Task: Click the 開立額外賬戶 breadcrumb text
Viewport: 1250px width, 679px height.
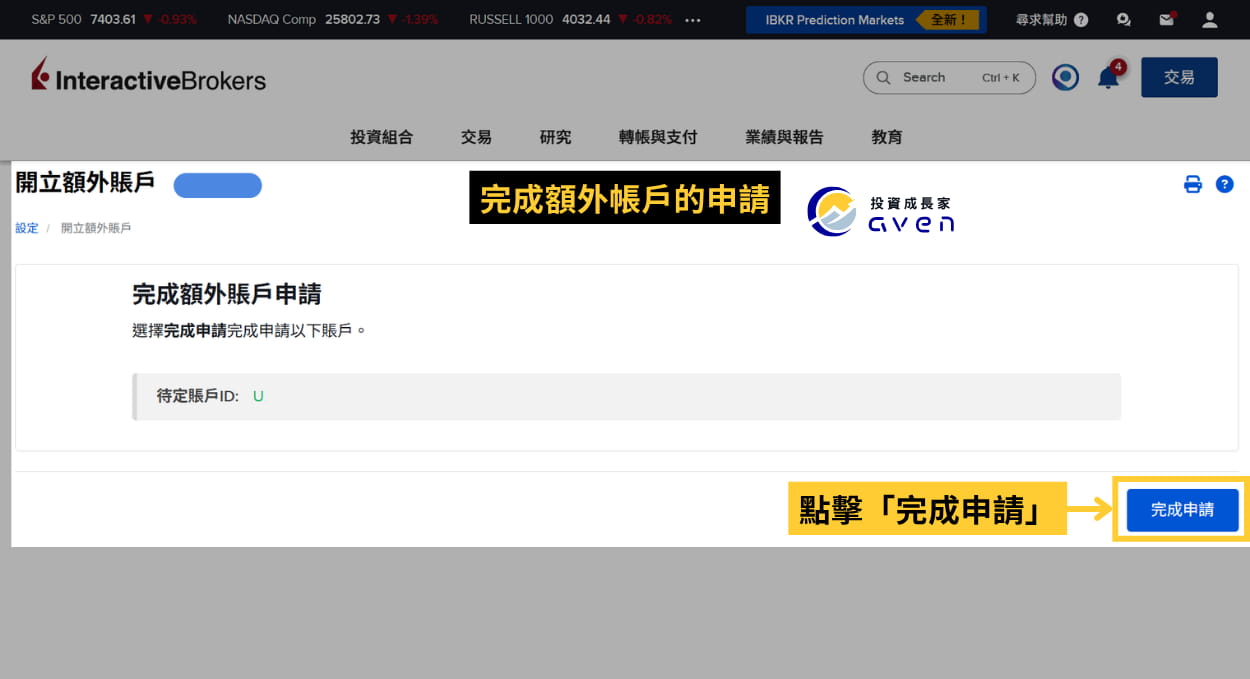Action: click(96, 228)
